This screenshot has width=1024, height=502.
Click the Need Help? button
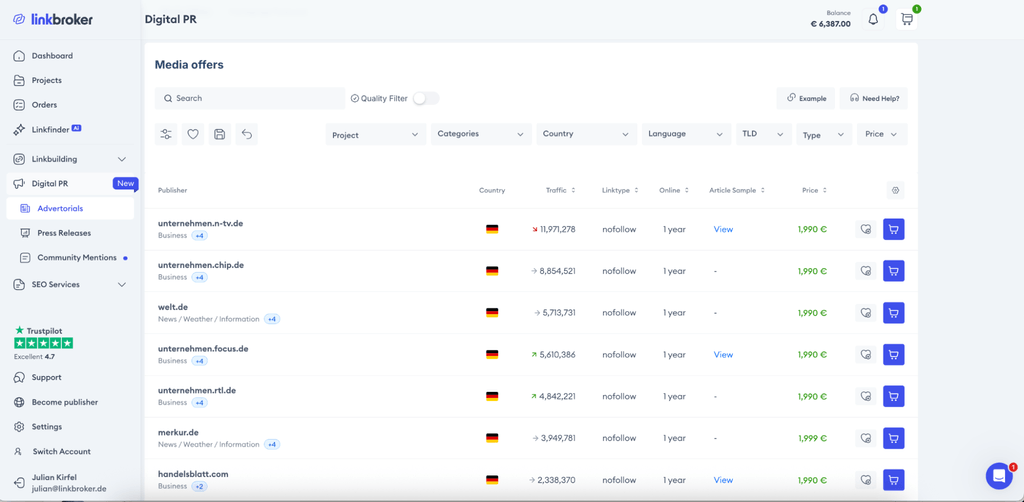874,98
